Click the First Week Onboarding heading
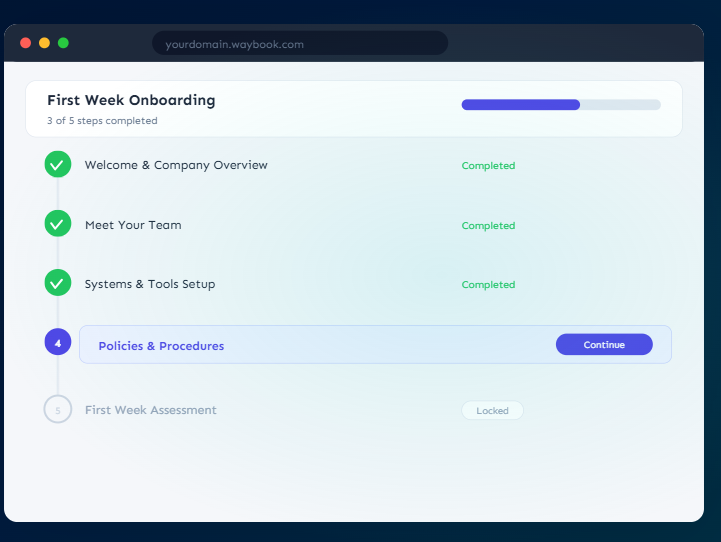Screen dimensions: 721x542 click(x=131, y=100)
